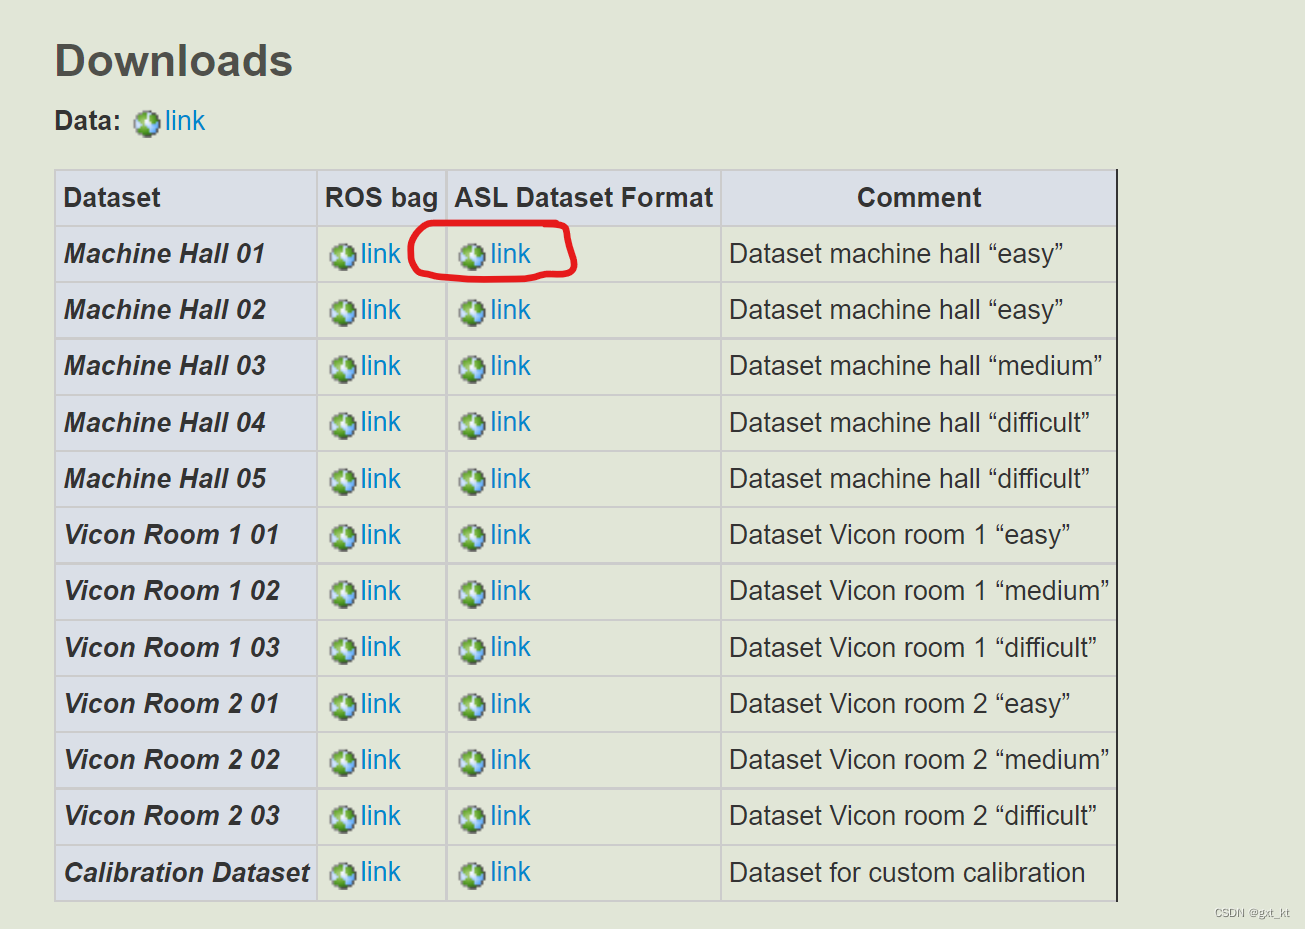The width and height of the screenshot is (1305, 929).
Task: Click ROS bag globe icon in Calibration Dataset row
Action: [343, 875]
